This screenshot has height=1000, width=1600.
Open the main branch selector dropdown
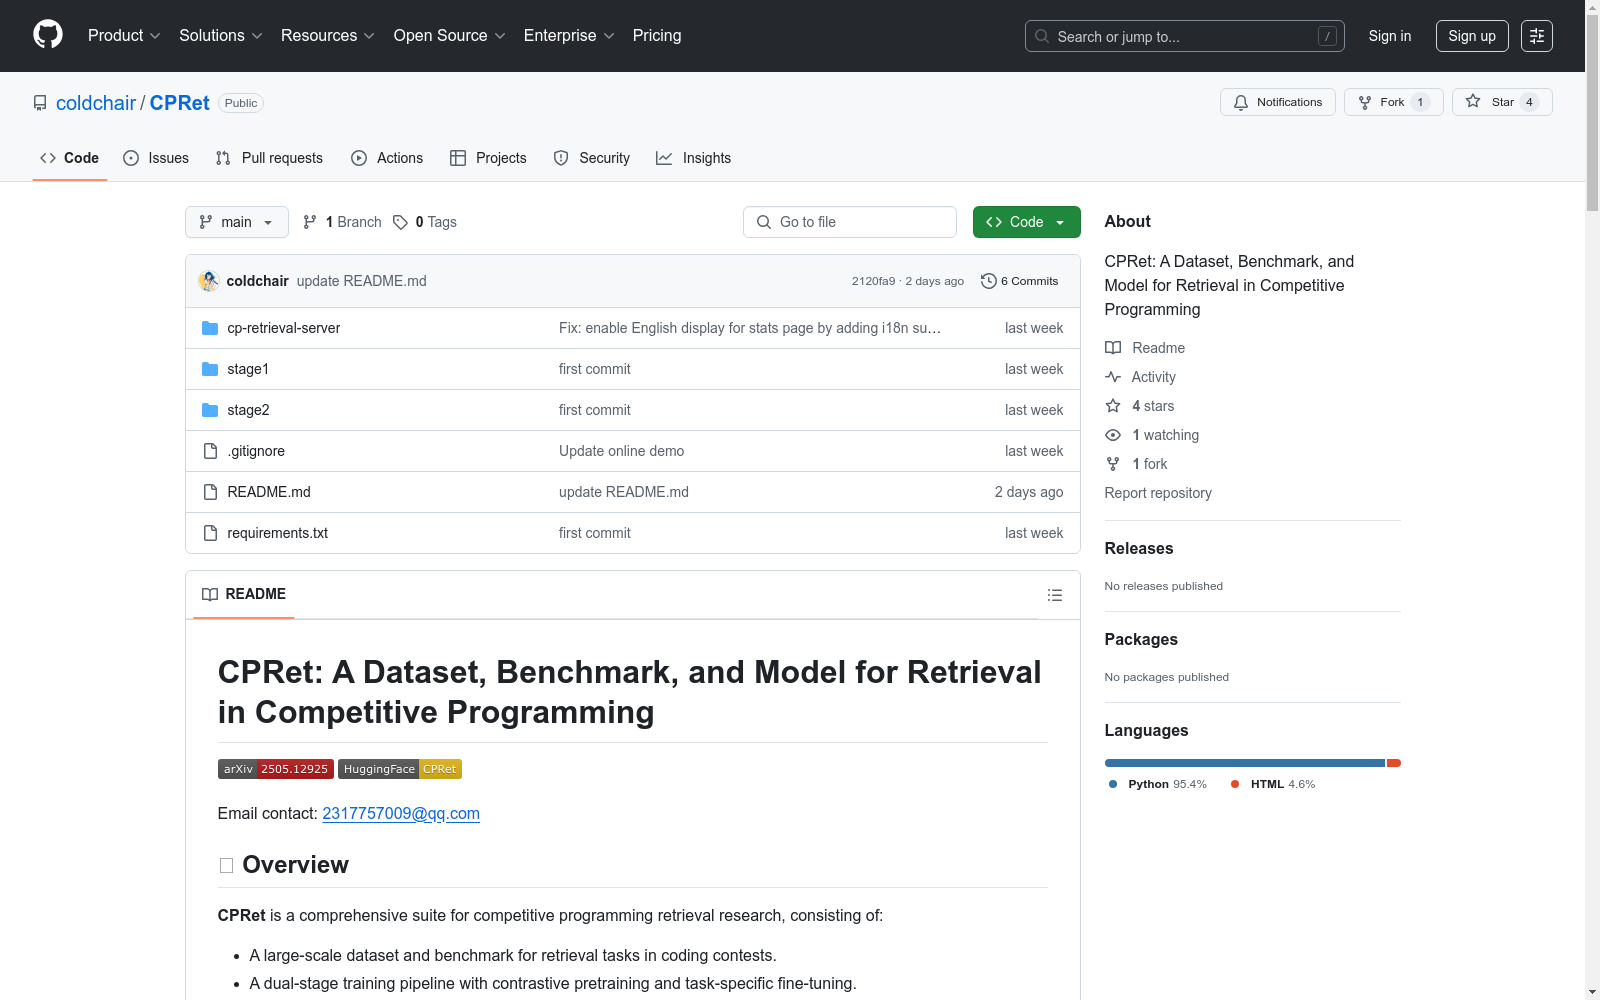pos(237,222)
